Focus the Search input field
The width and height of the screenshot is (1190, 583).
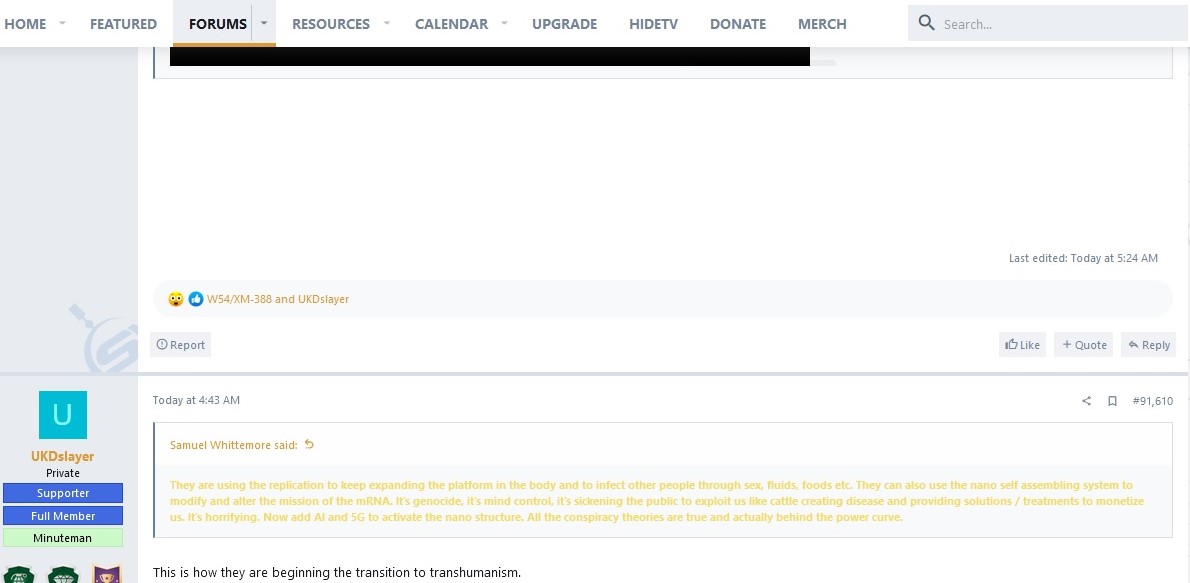coord(1050,24)
